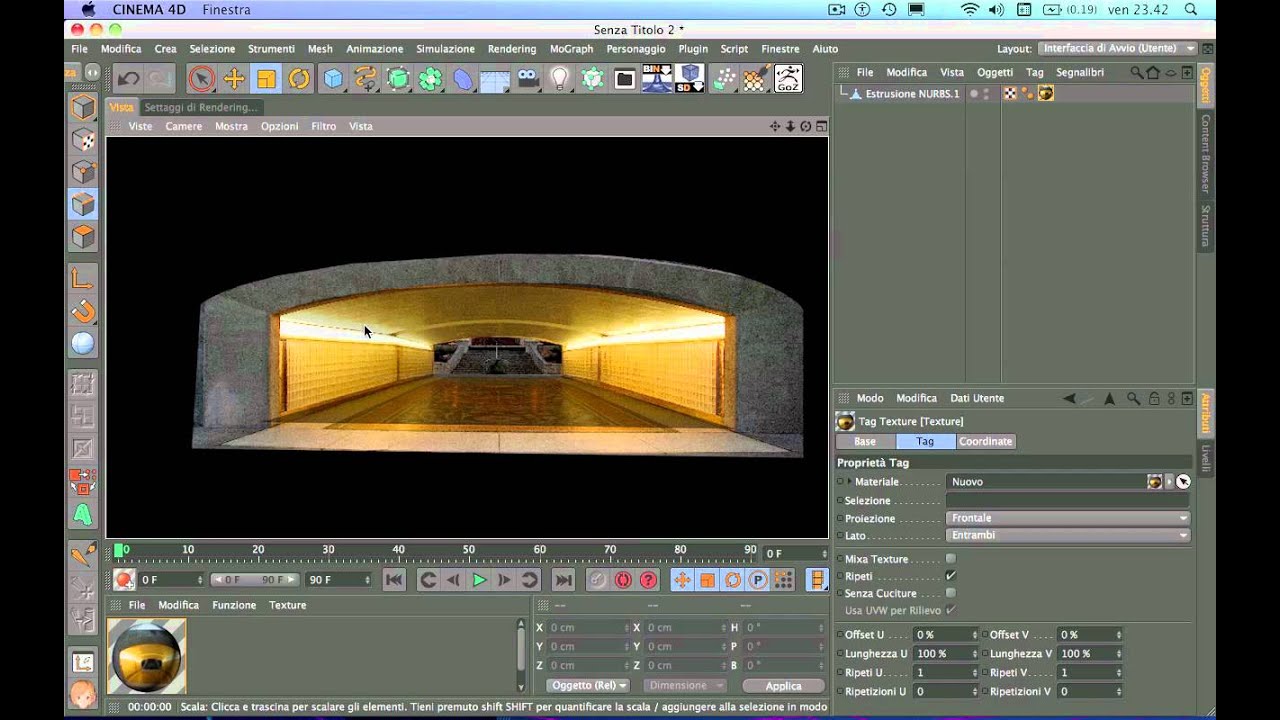Select the Rotate tool icon

(x=299, y=79)
